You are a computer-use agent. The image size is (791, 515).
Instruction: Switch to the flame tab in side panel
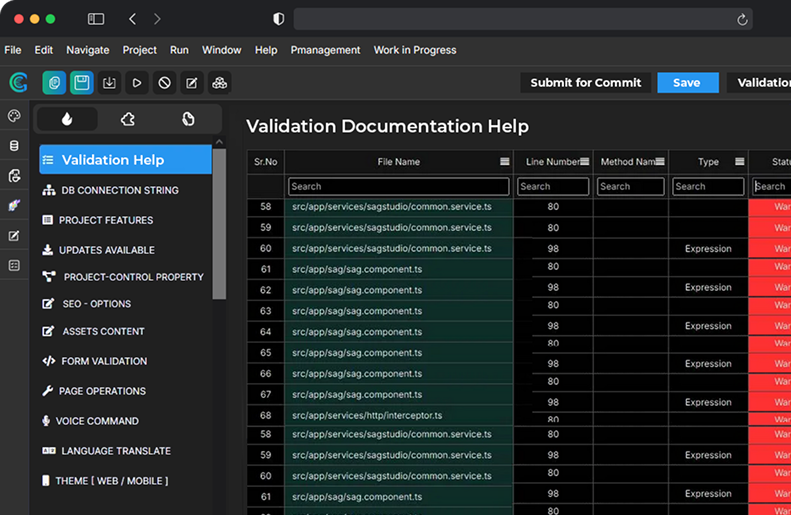(67, 119)
